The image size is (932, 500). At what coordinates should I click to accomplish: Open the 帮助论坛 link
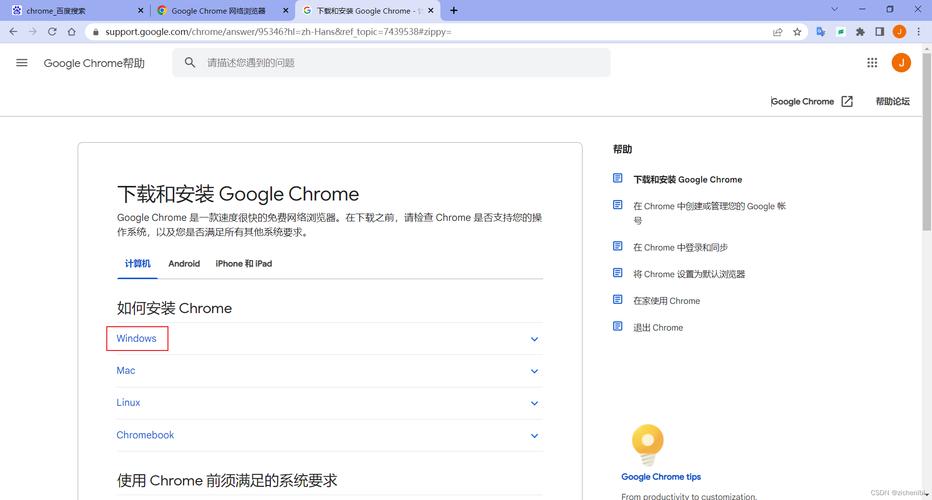(x=892, y=102)
